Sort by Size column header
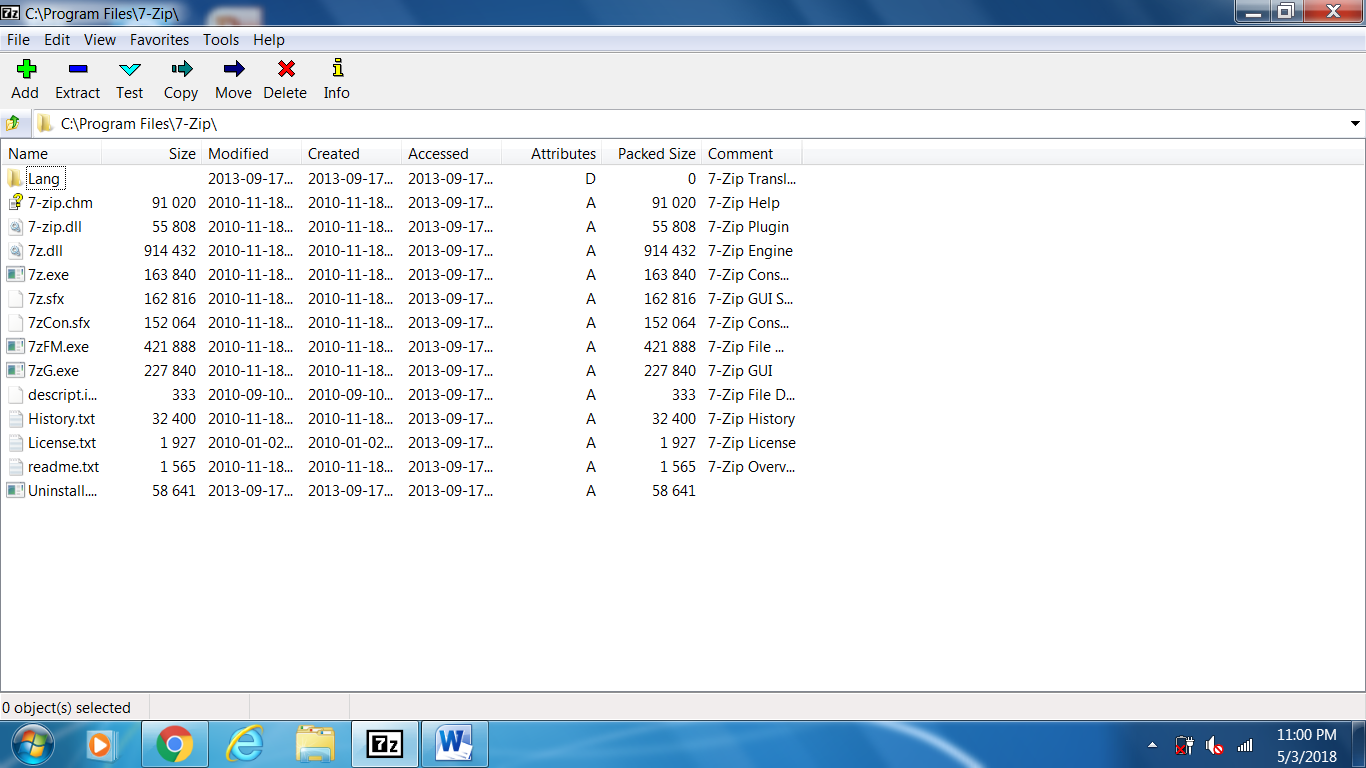The width and height of the screenshot is (1366, 768). (152, 154)
